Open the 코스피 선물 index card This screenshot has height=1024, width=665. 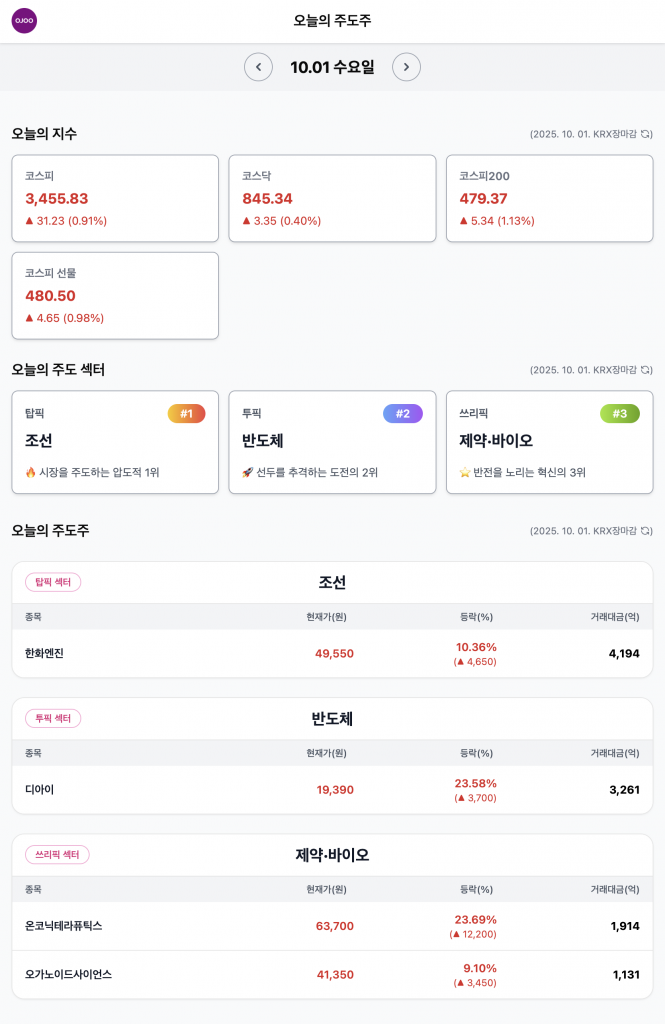click(x=115, y=295)
